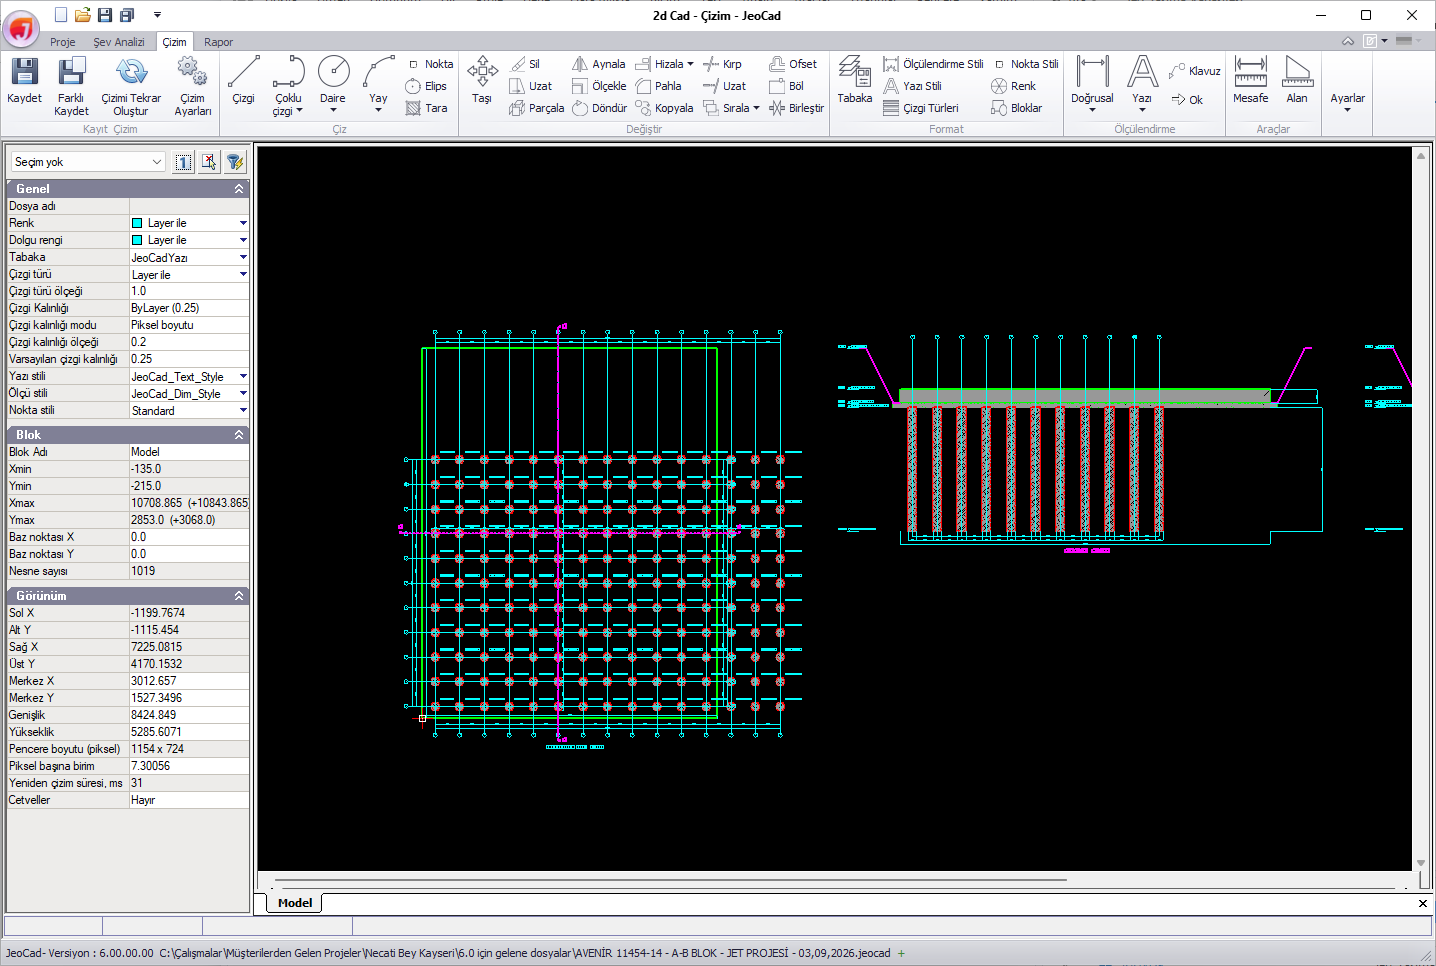Open the Seçim yok selection dropdown

click(87, 162)
